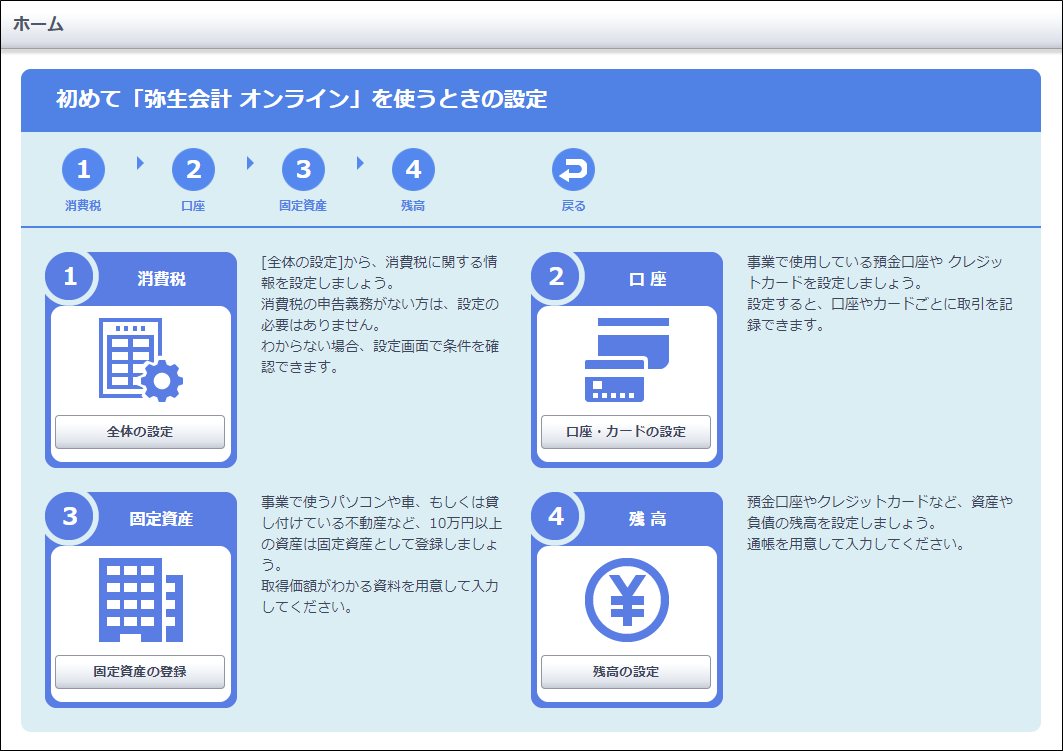Click text '設定すると、口座やカードごとに取引を記'
This screenshot has width=1063, height=751.
pos(879,304)
